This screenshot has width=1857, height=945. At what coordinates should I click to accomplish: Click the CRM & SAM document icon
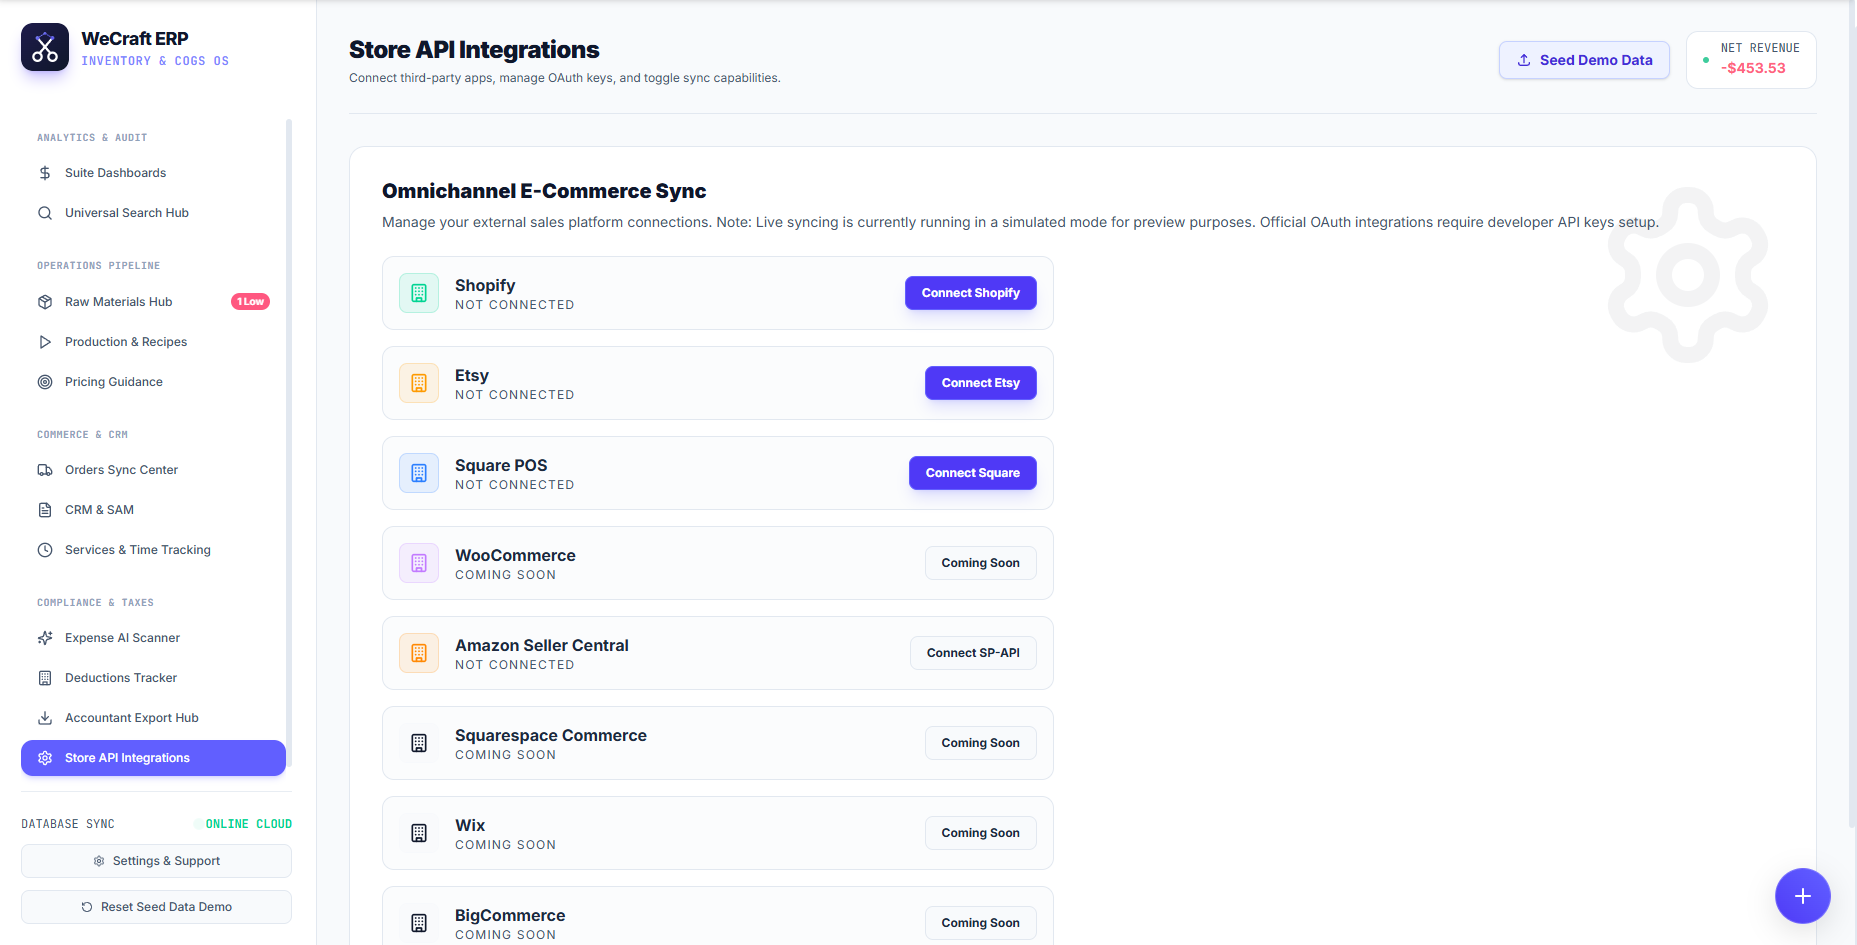point(45,510)
